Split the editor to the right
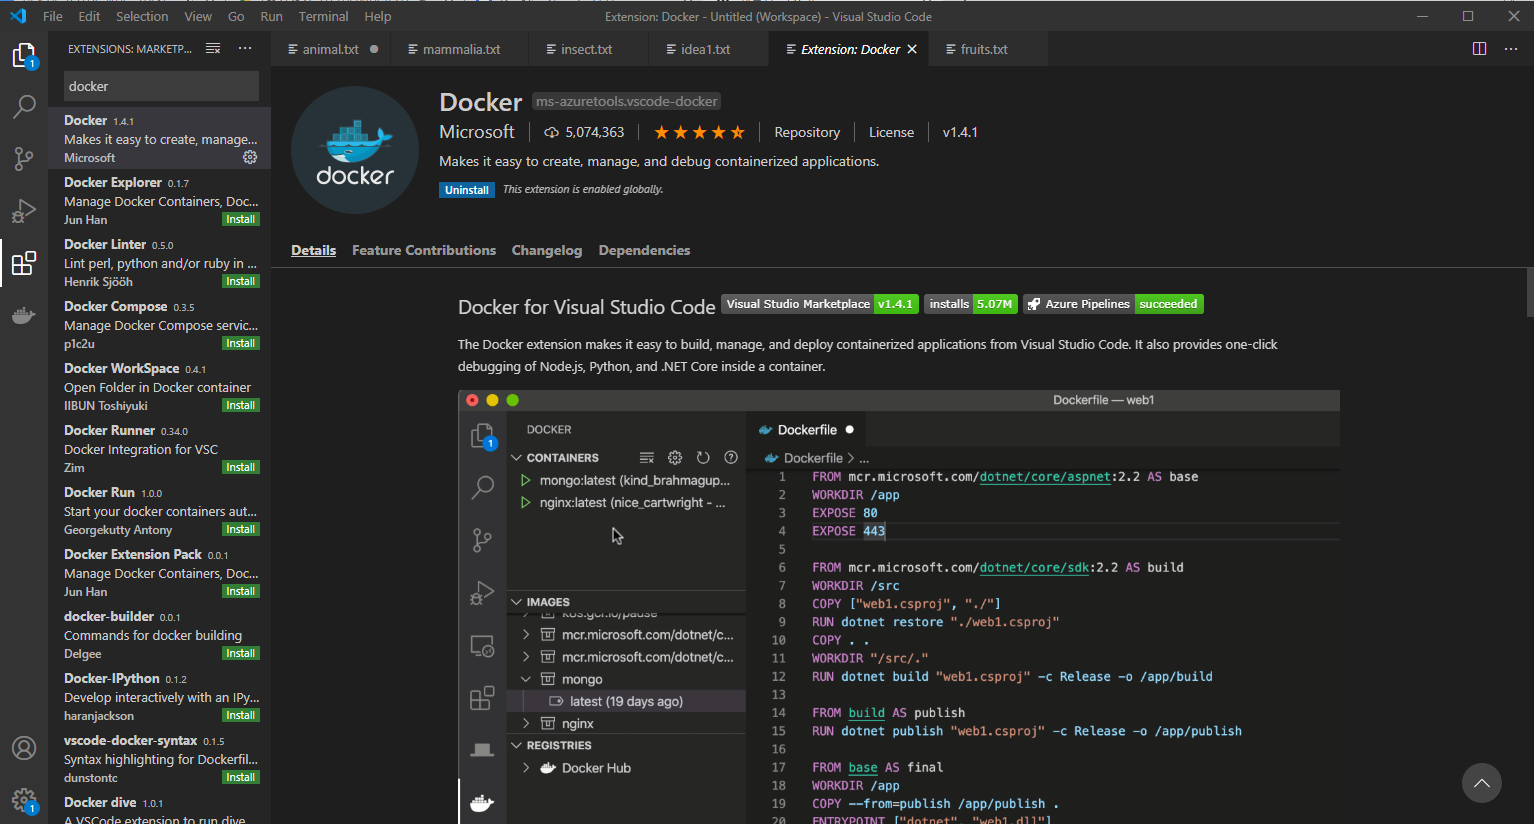The height and width of the screenshot is (824, 1534). click(x=1479, y=48)
